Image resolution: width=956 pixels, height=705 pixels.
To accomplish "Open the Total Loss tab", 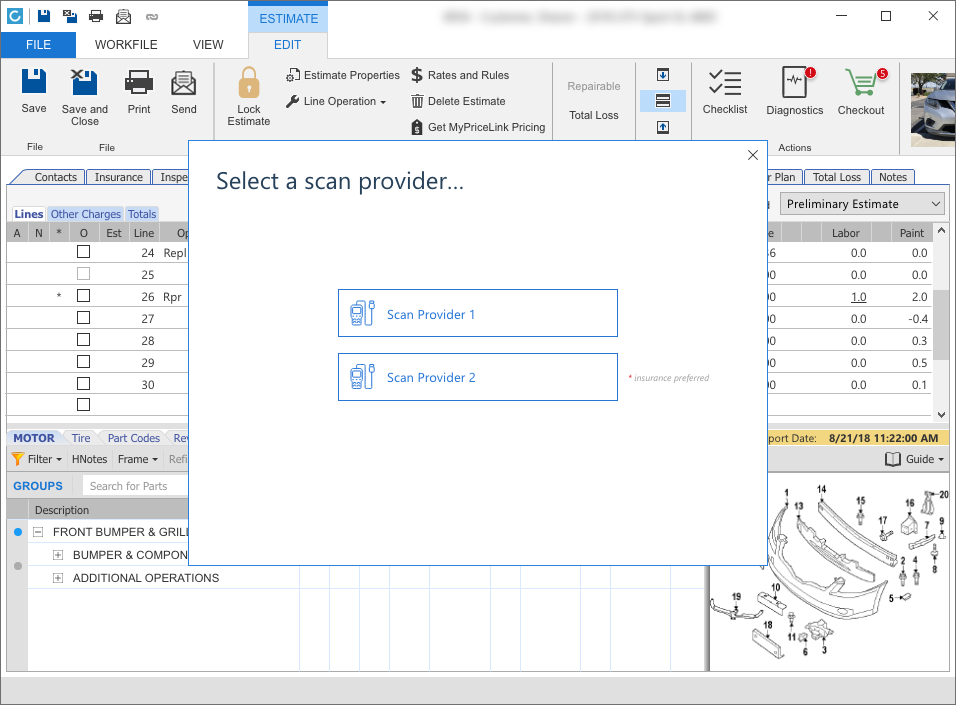I will (836, 177).
